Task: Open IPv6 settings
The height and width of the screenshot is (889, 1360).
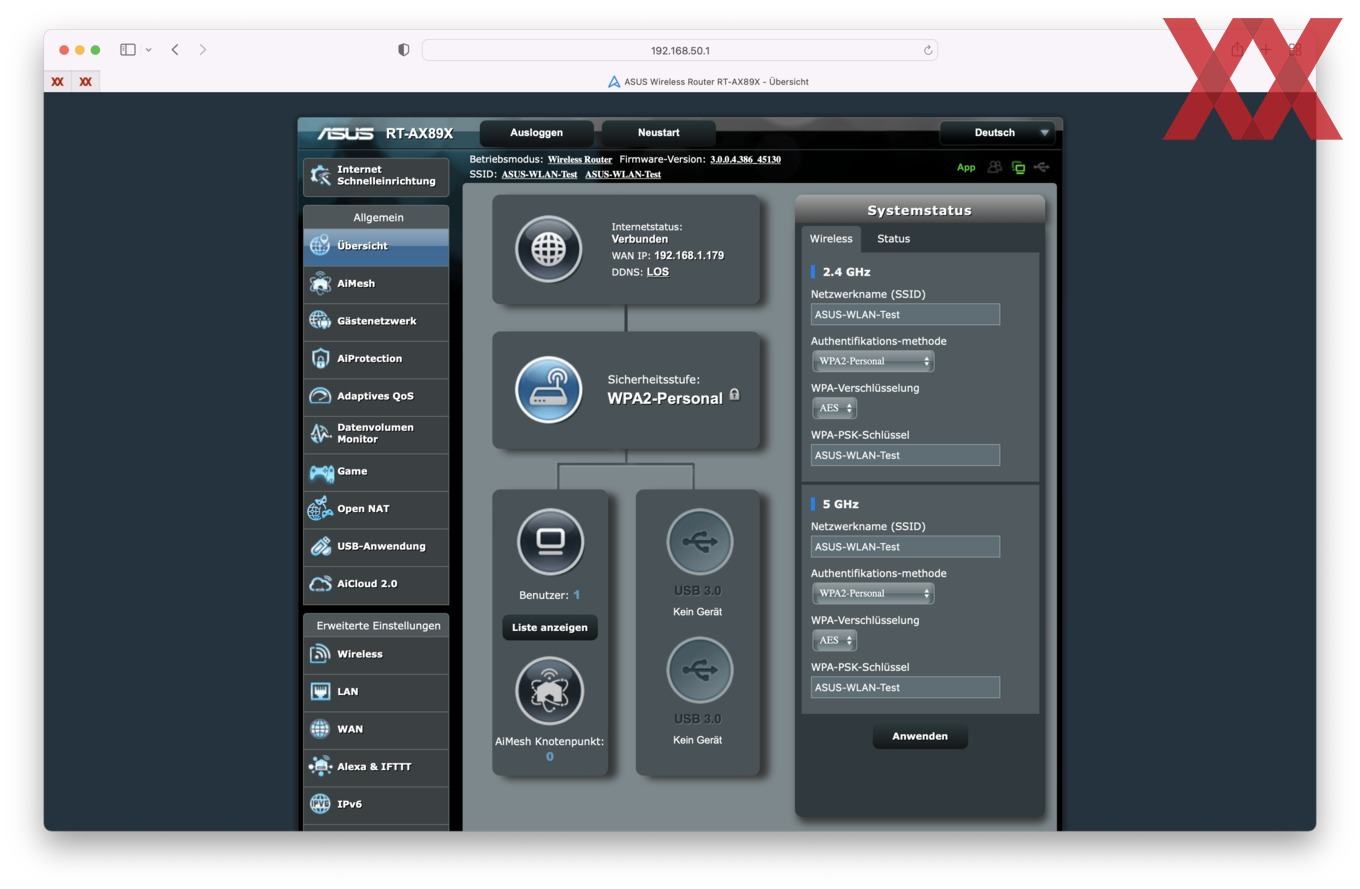Action: pyautogui.click(x=376, y=804)
